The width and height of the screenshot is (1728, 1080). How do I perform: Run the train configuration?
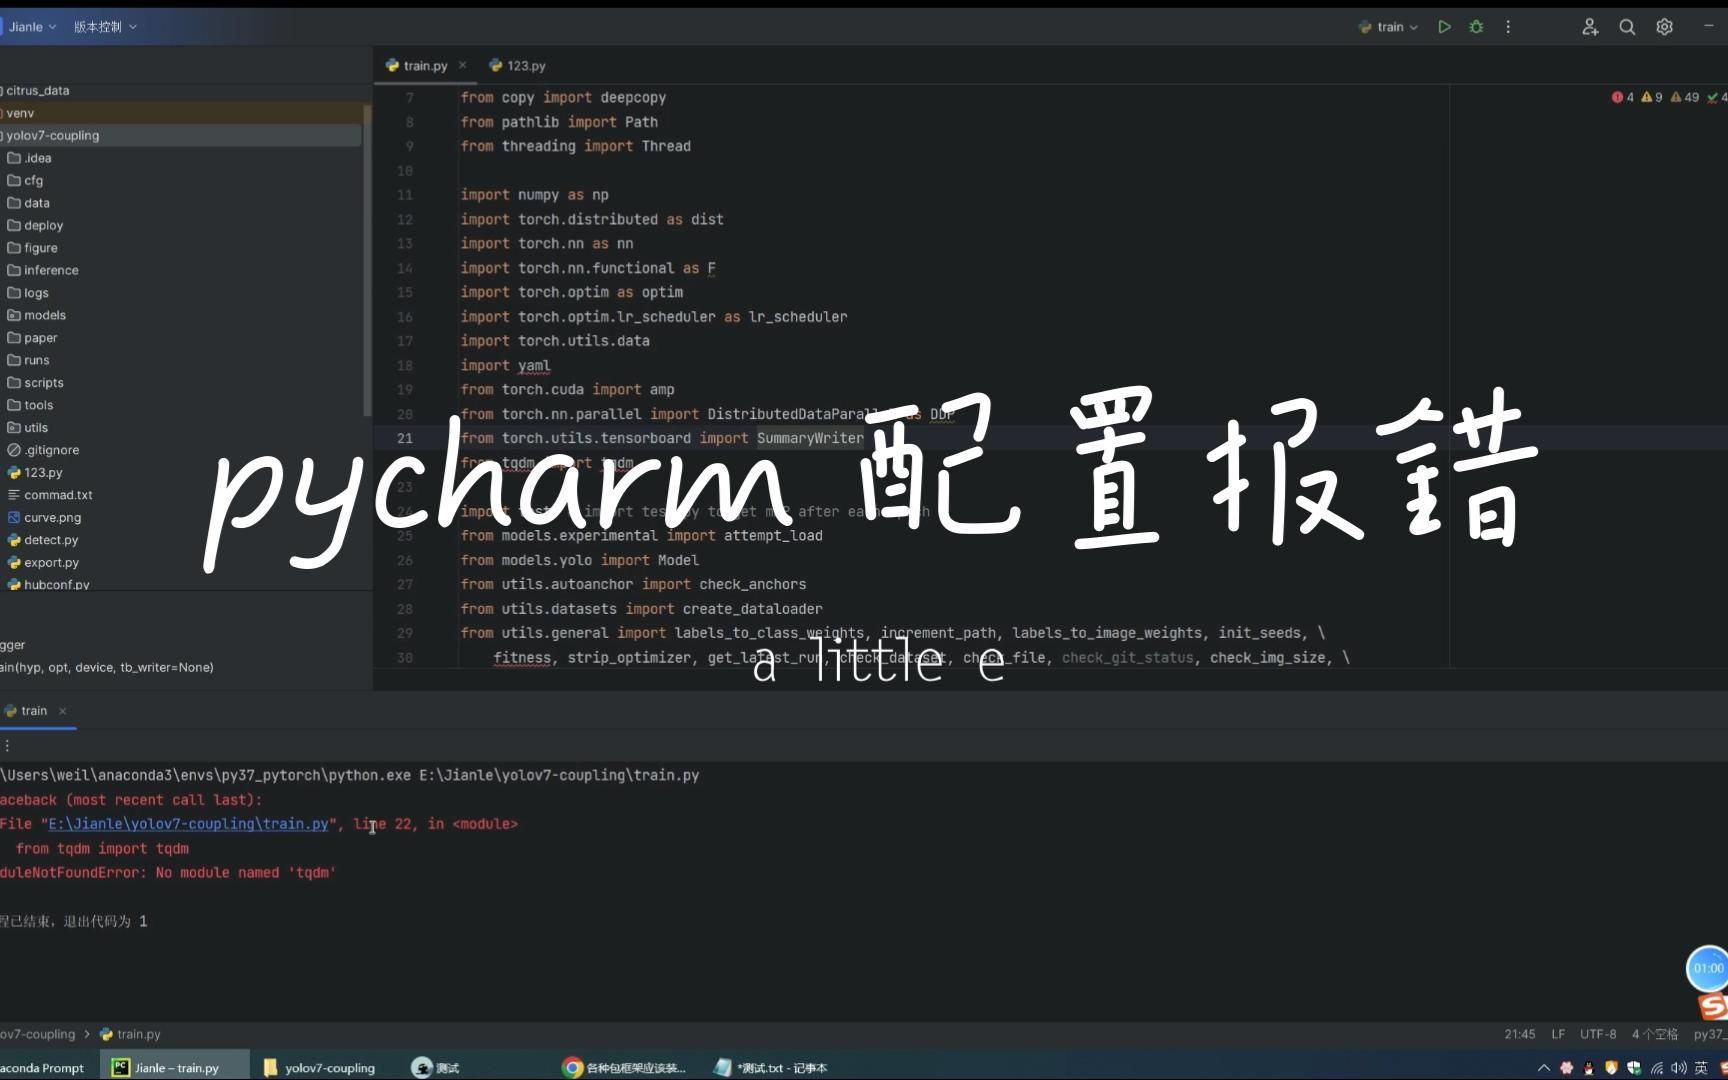click(x=1444, y=27)
